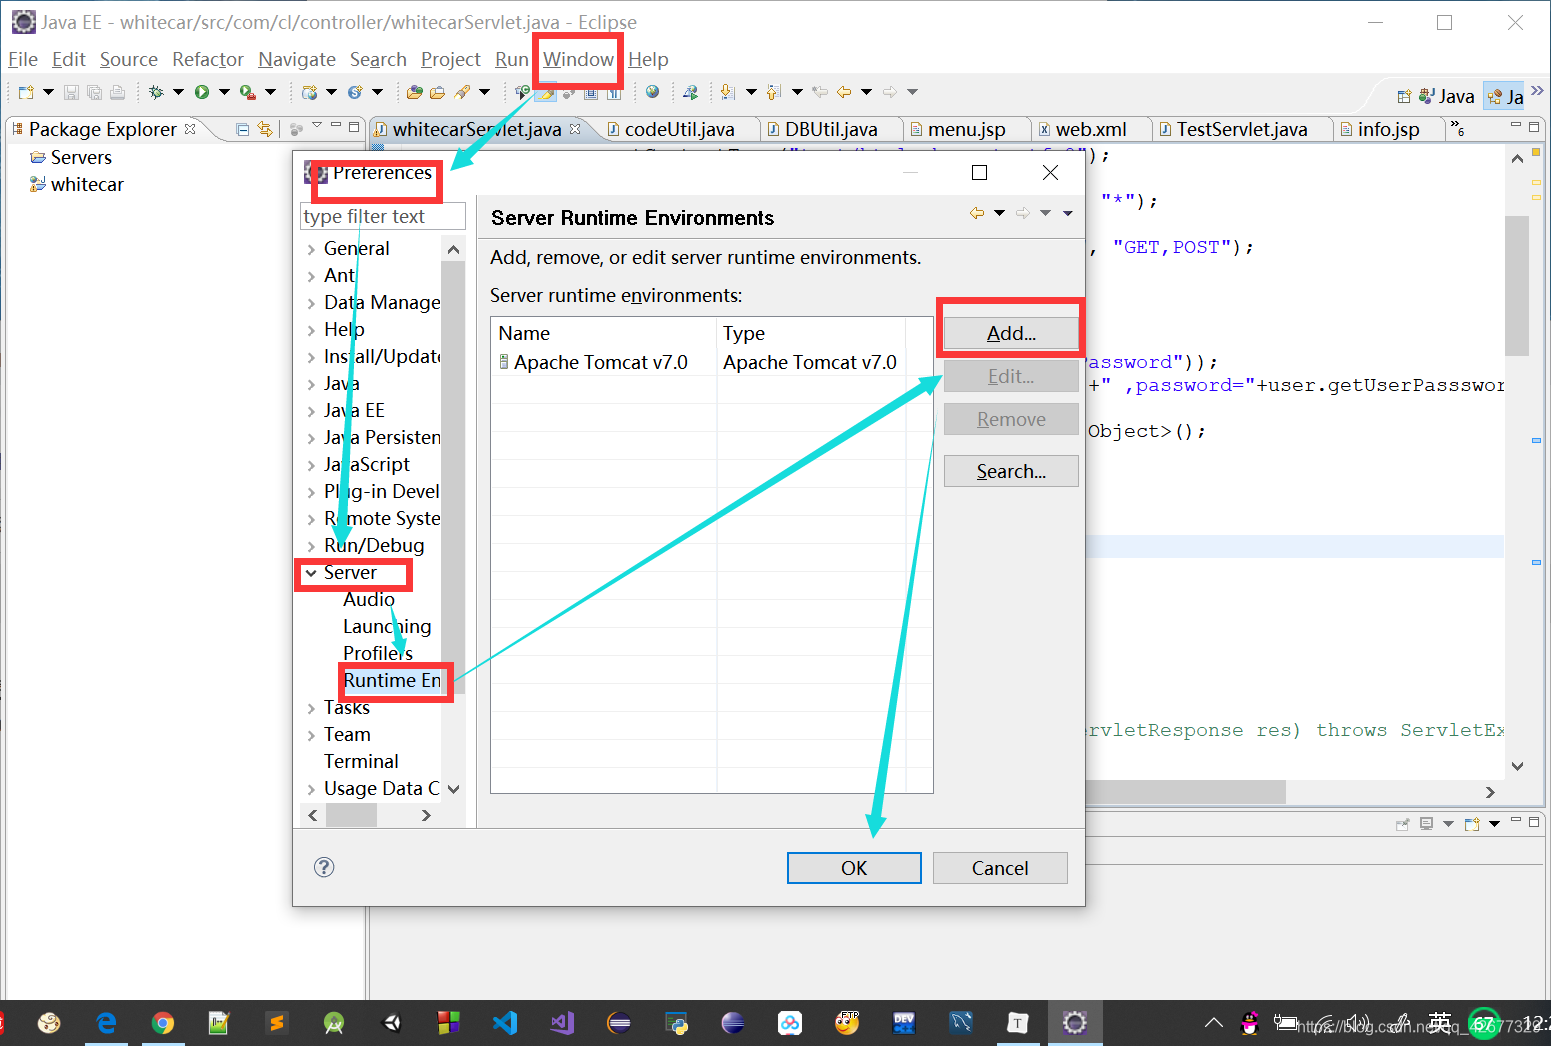
Task: Click the Search... button
Action: click(x=1011, y=471)
